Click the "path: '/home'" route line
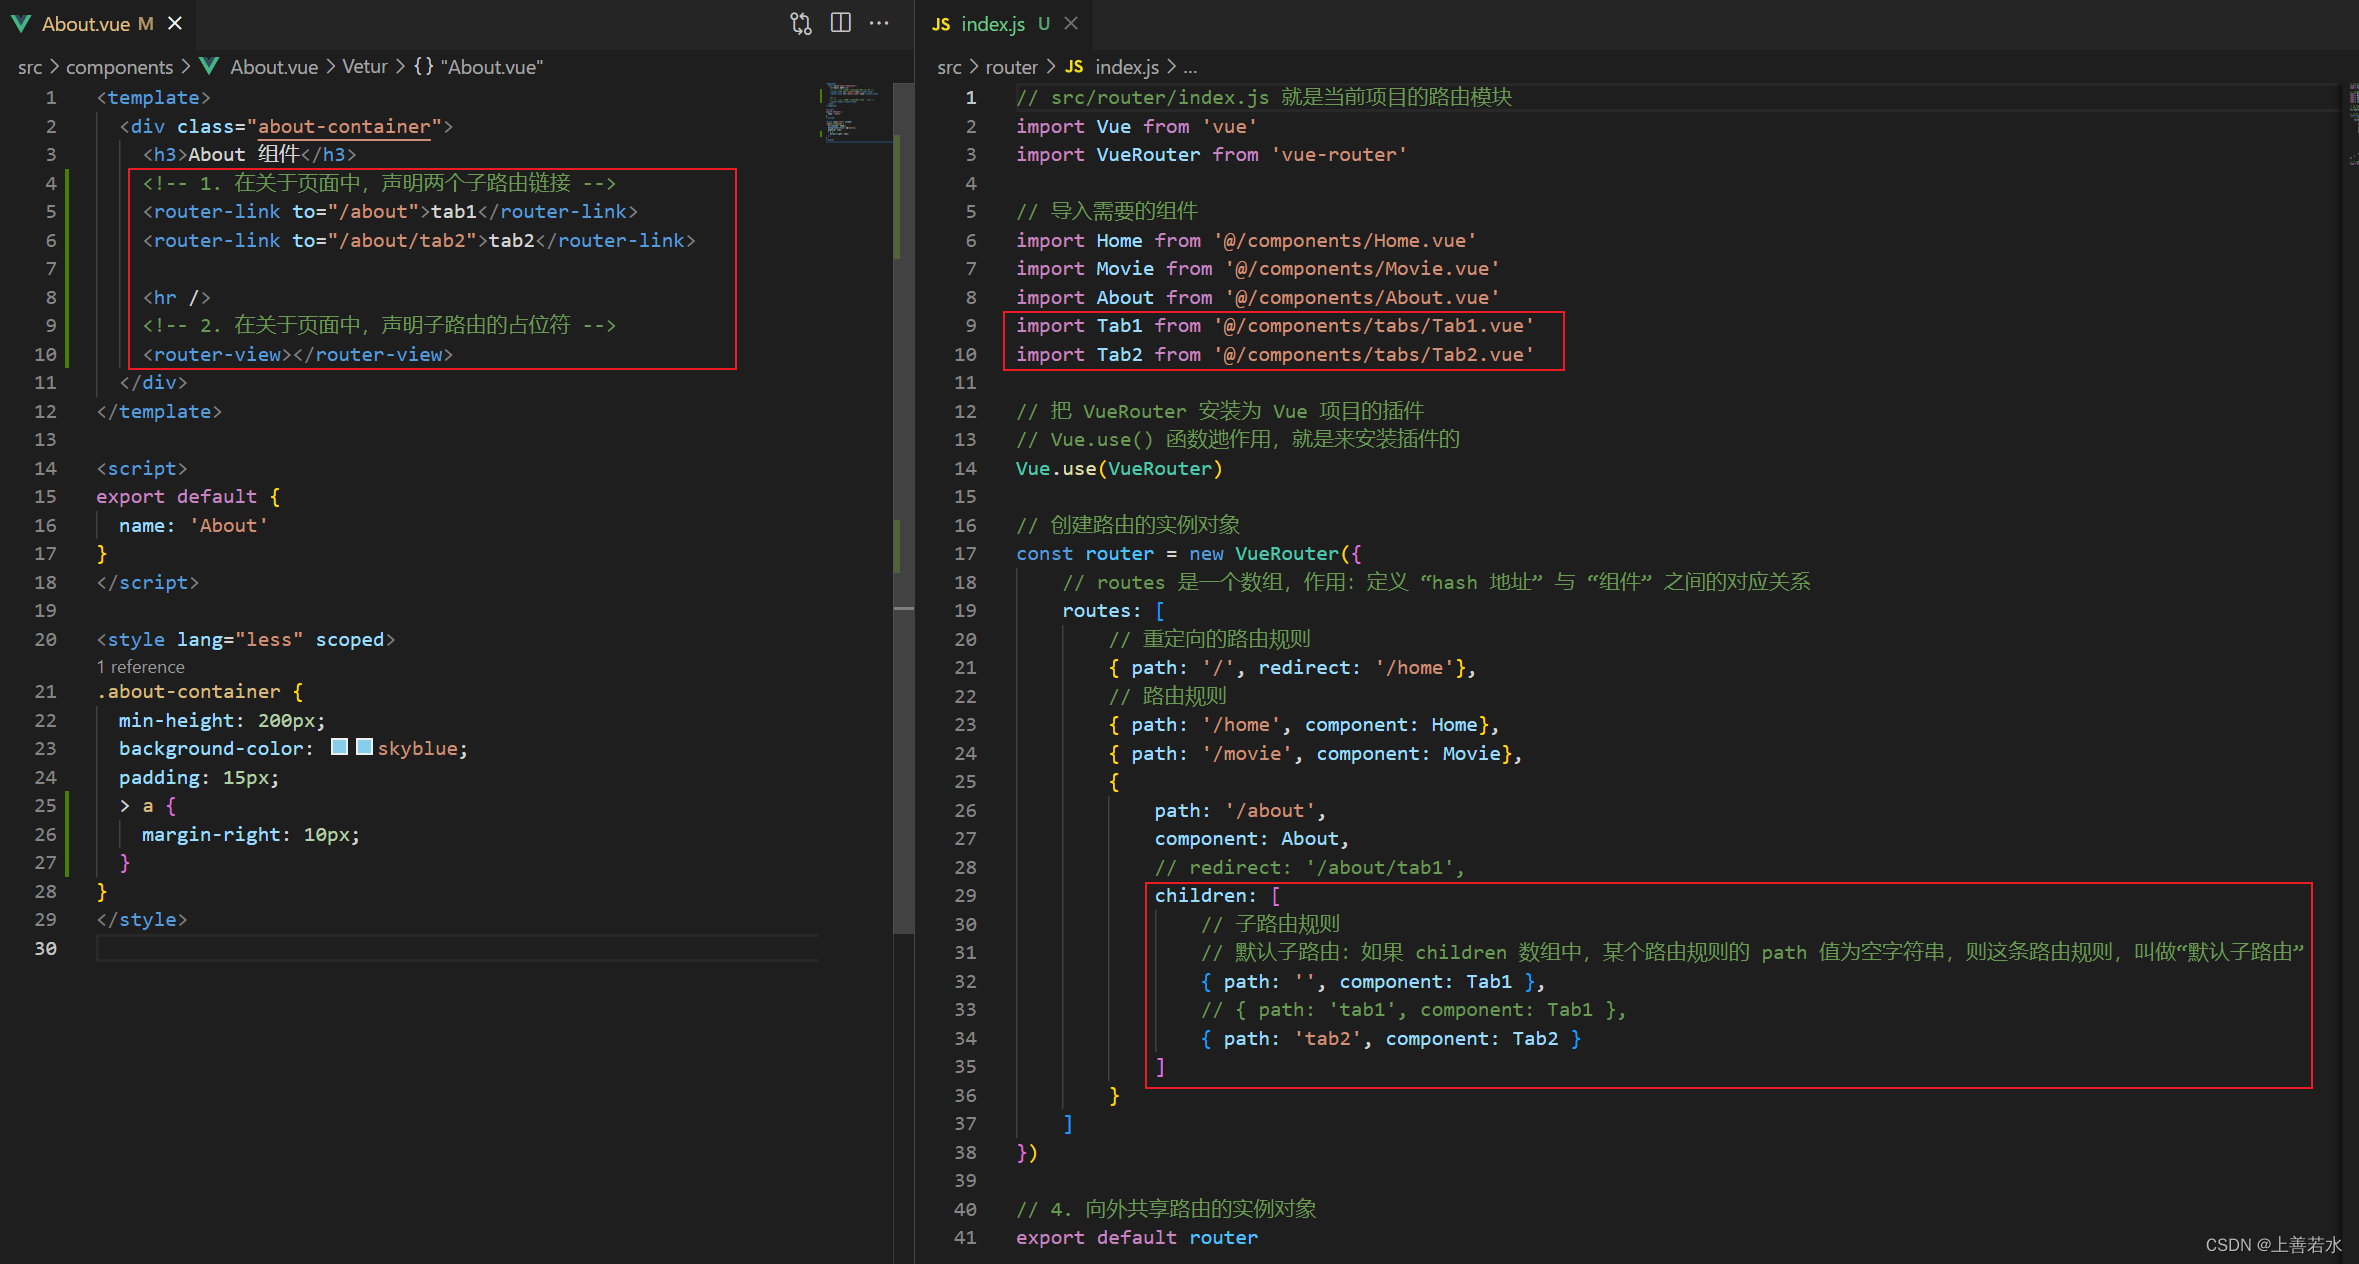 [1304, 724]
